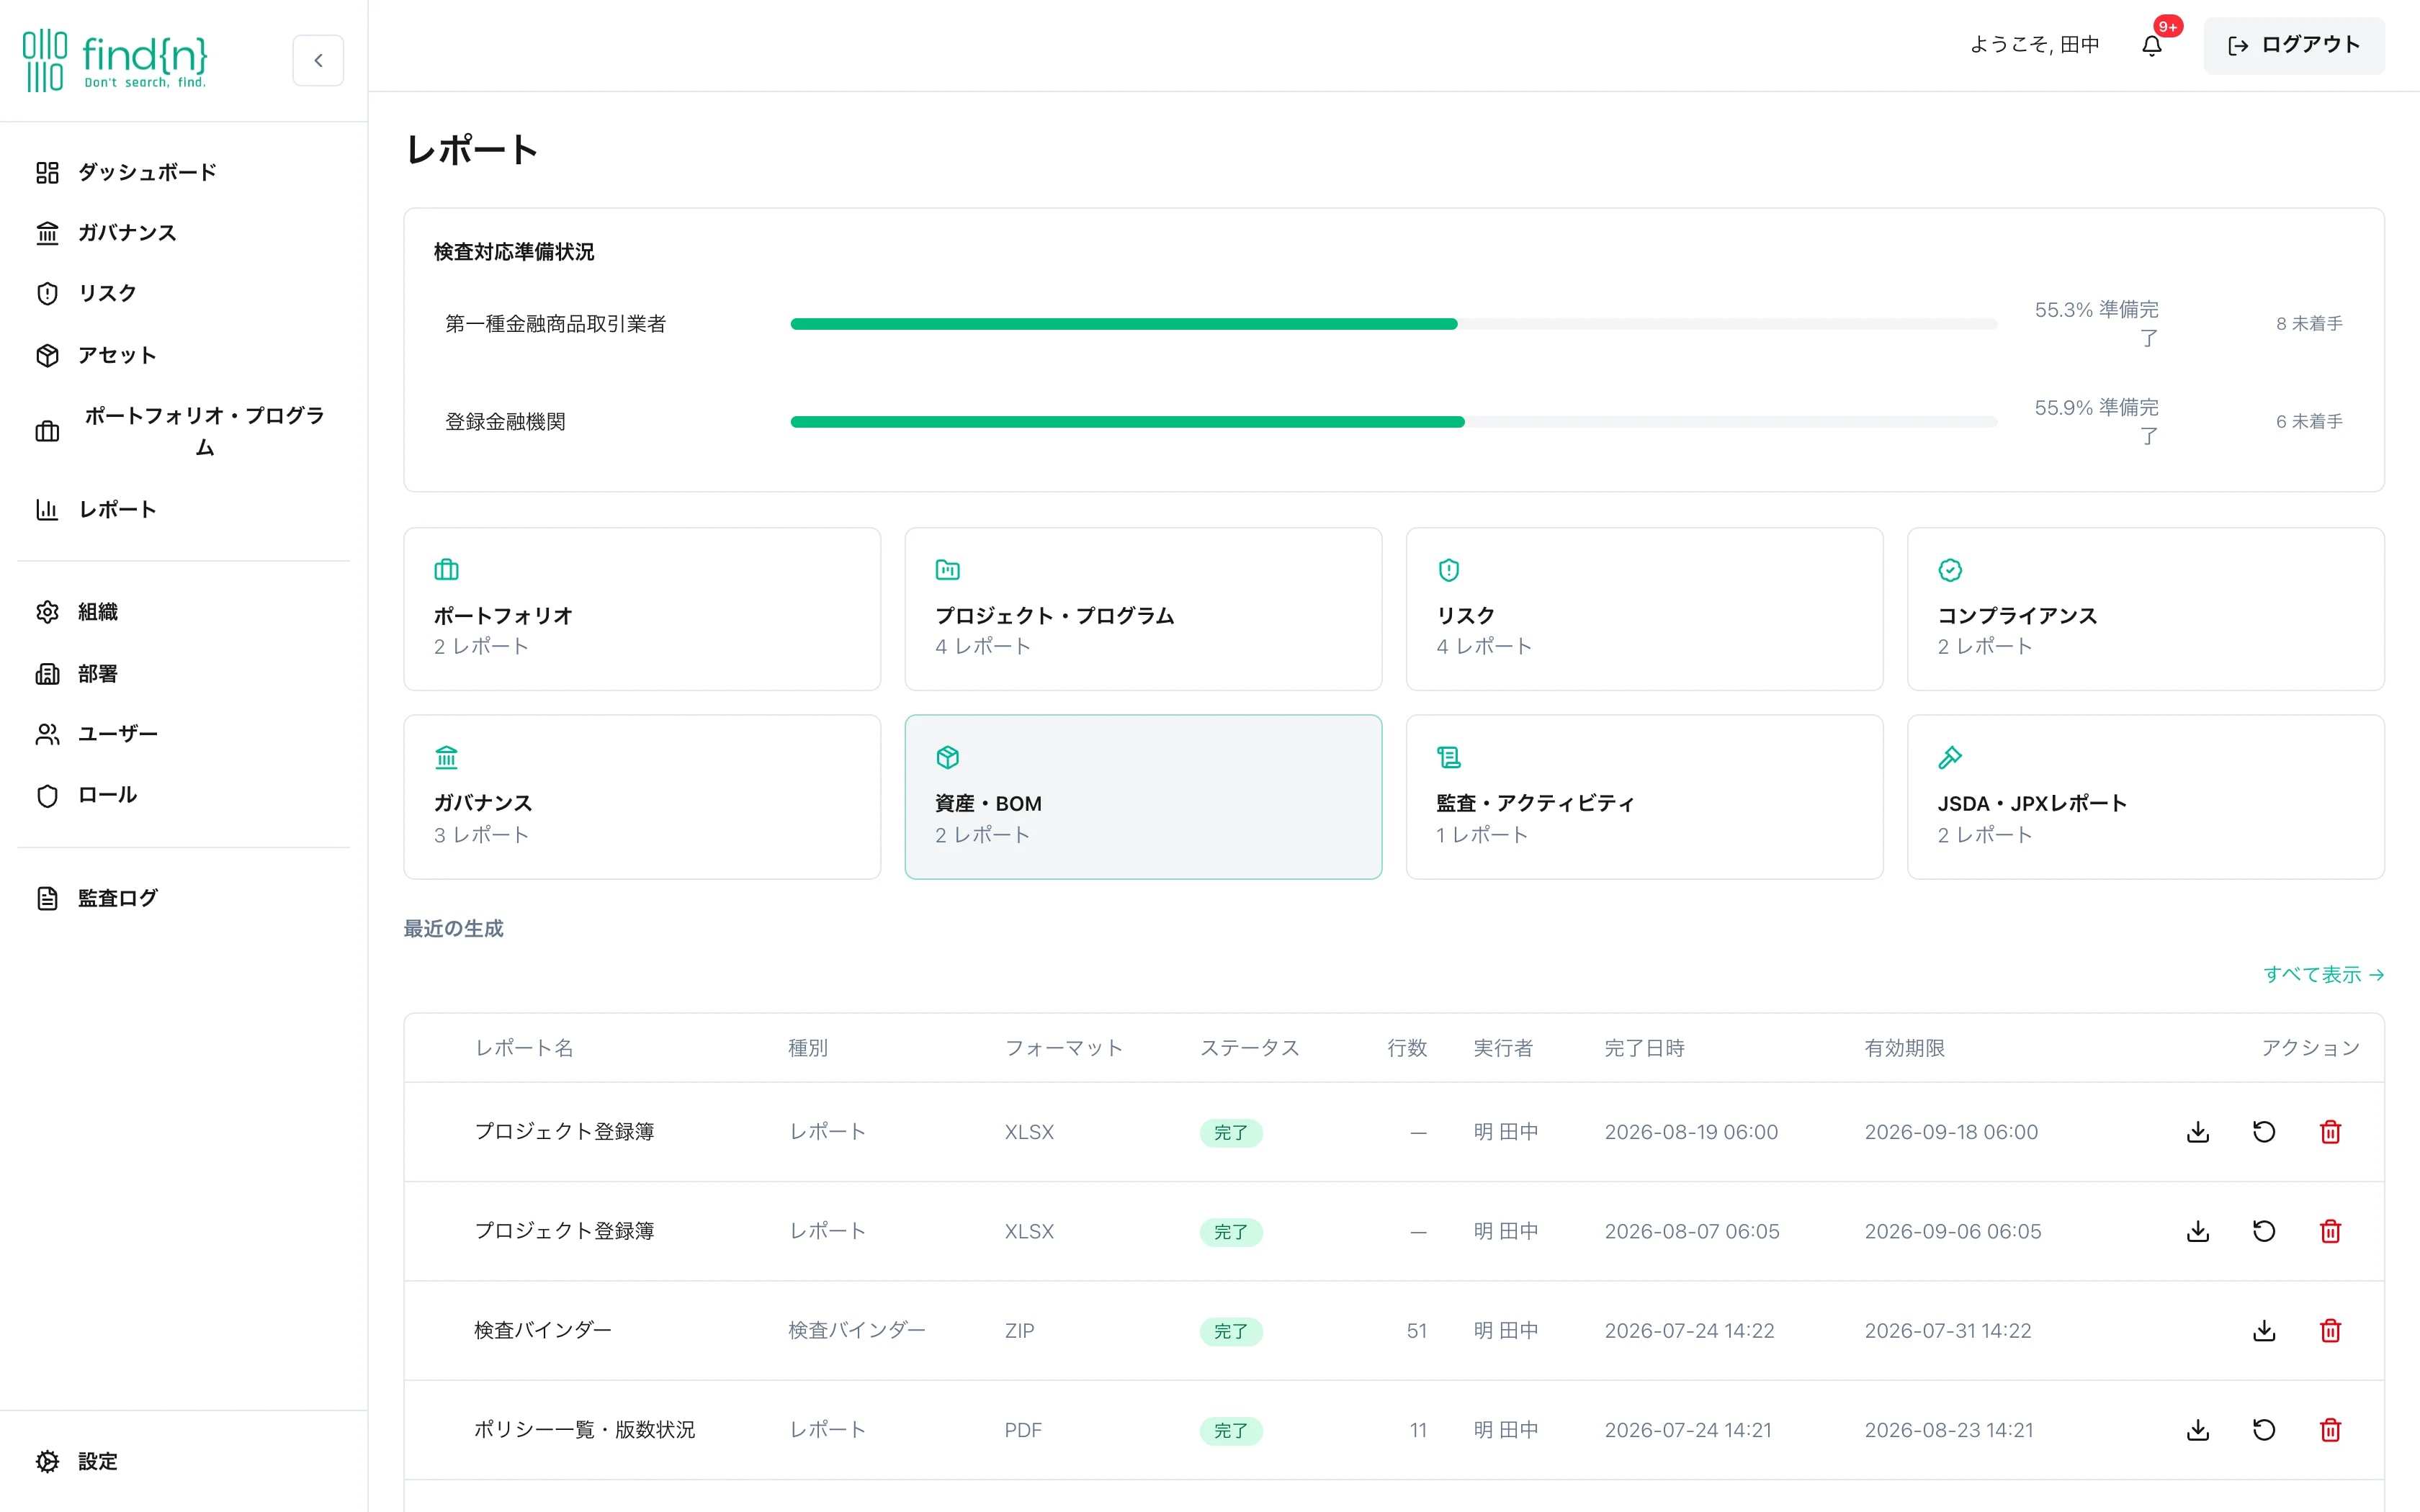This screenshot has height=1512, width=2420.
Task: Delete the ポリシー一覧・版数状況 report
Action: tap(2330, 1430)
